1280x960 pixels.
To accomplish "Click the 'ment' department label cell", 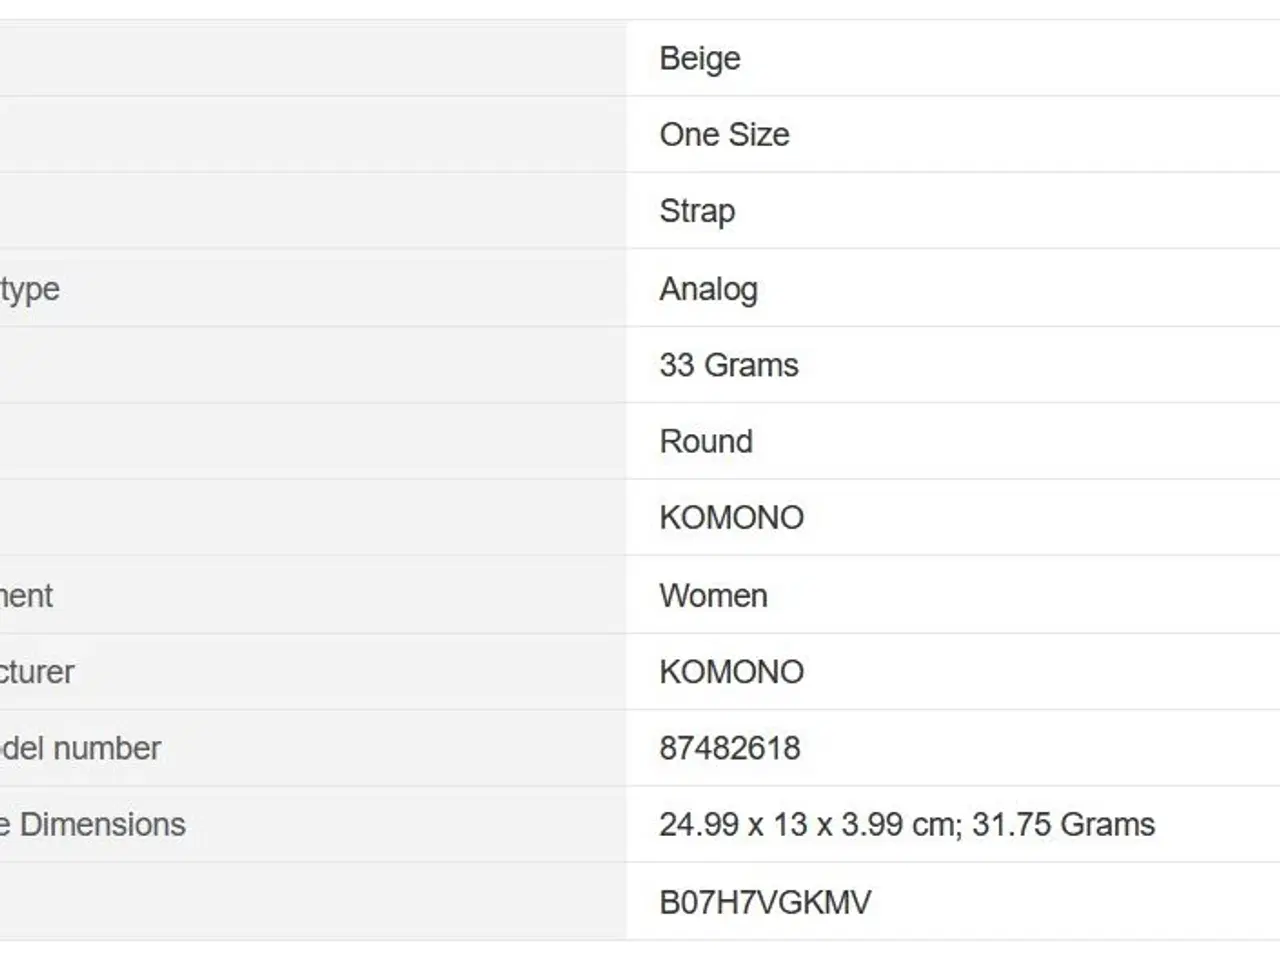I will [x=313, y=596].
